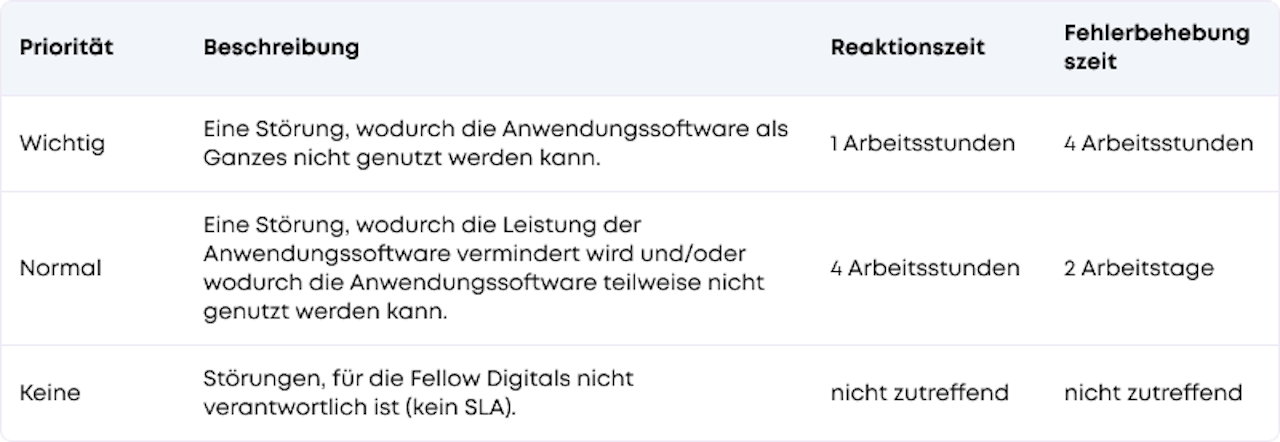
Task: Click the Wichtig description text
Action: 496,143
